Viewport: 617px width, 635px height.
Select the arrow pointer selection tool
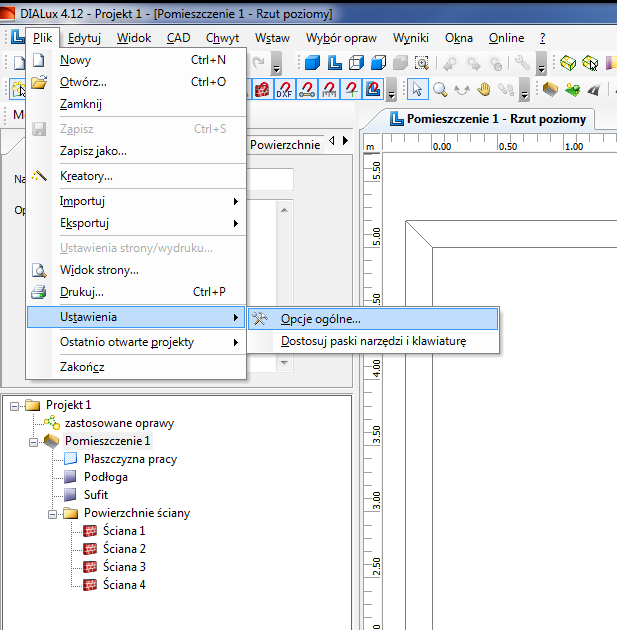tap(419, 90)
